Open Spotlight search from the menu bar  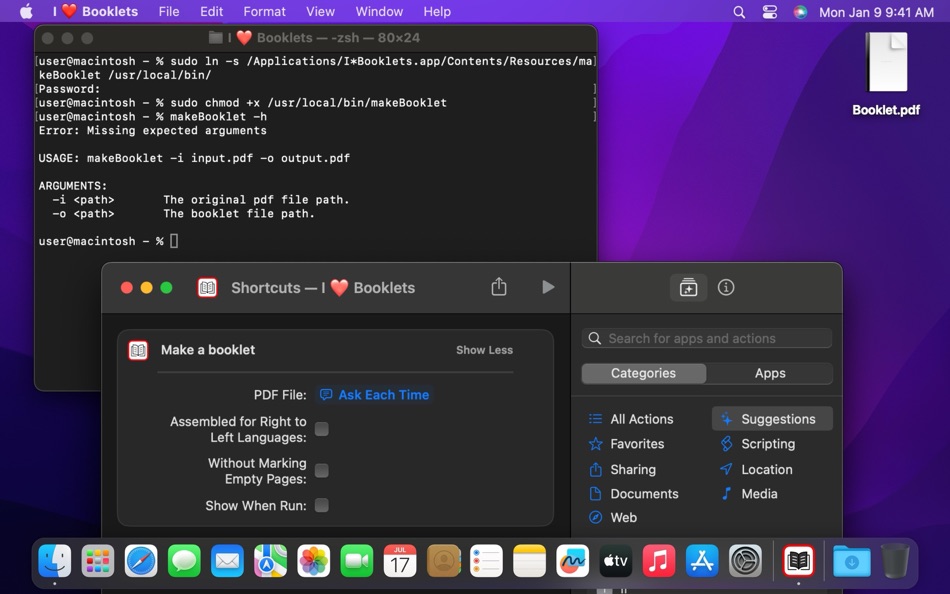[738, 12]
